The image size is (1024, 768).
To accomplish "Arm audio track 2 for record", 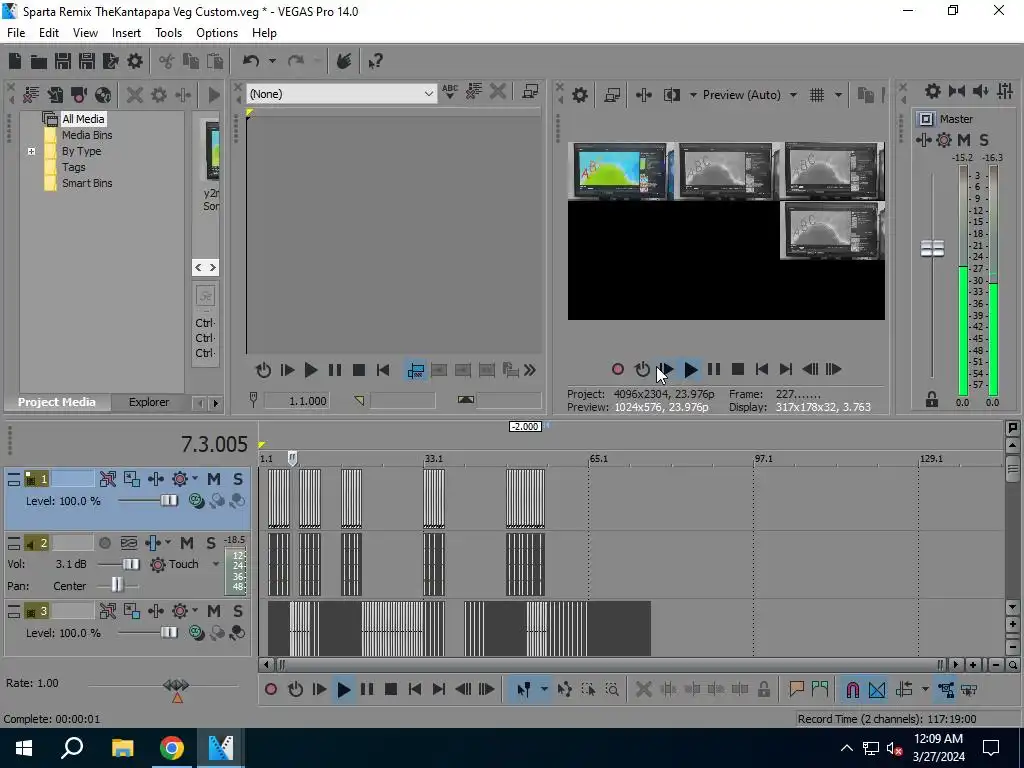I will click(104, 543).
